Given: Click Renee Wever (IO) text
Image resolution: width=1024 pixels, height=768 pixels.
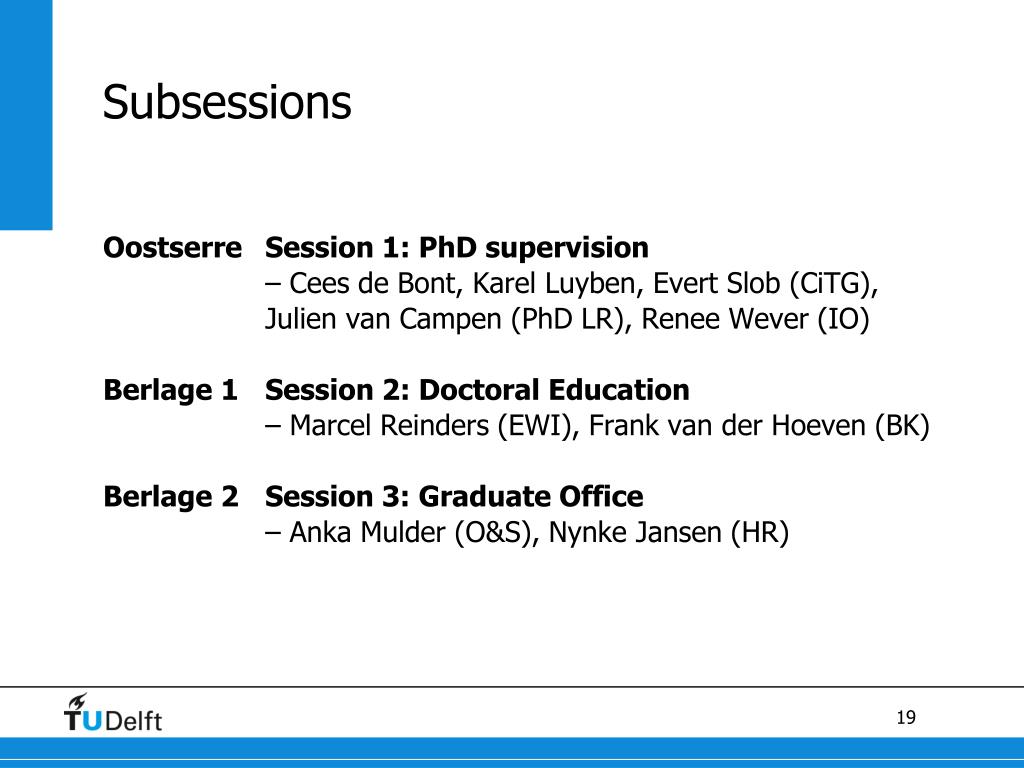Looking at the screenshot, I should pos(756,319).
